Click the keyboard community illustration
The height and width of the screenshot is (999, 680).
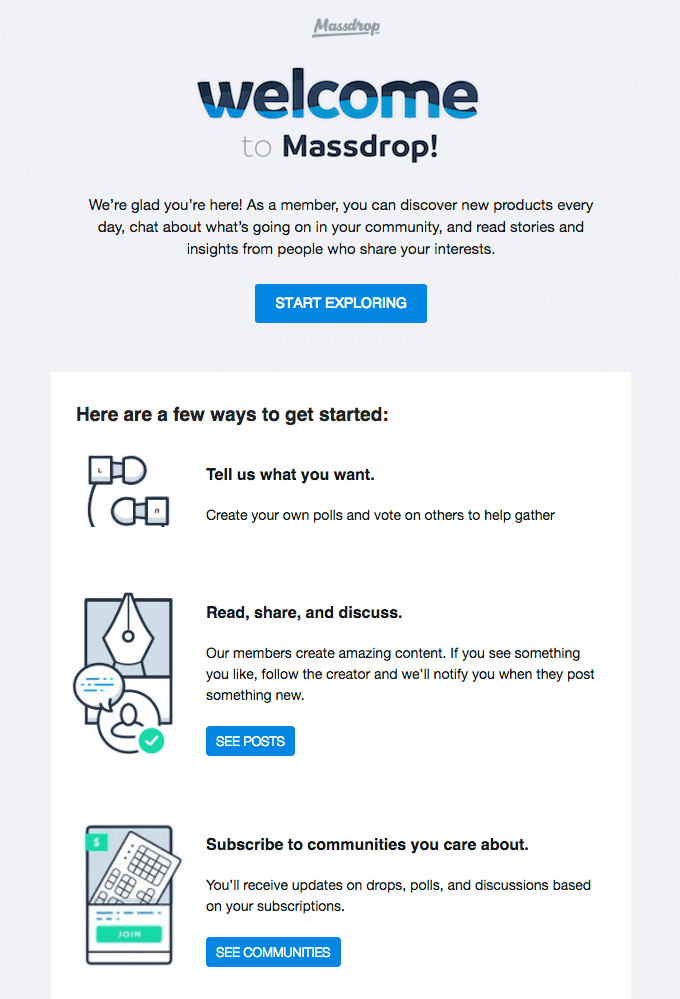click(132, 895)
